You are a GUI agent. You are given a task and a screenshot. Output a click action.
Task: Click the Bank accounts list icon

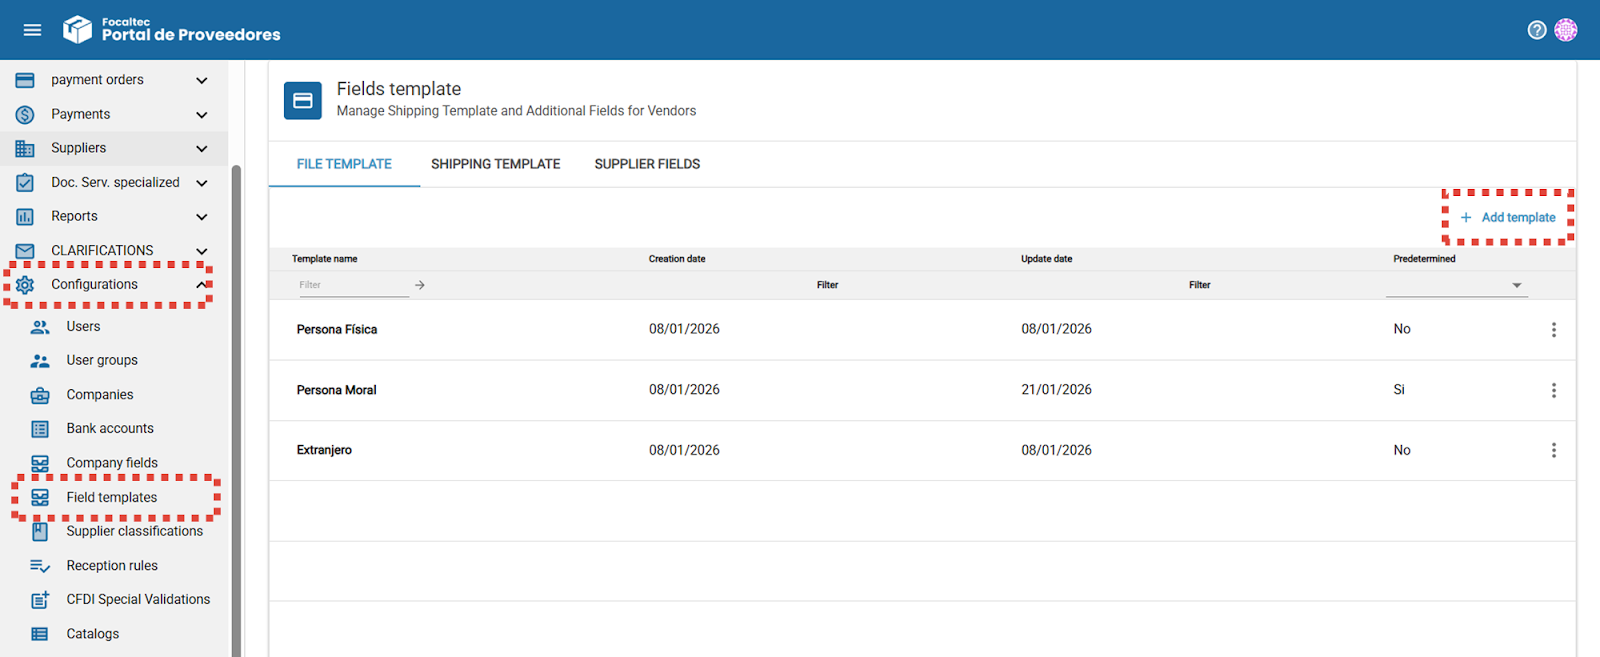click(40, 429)
